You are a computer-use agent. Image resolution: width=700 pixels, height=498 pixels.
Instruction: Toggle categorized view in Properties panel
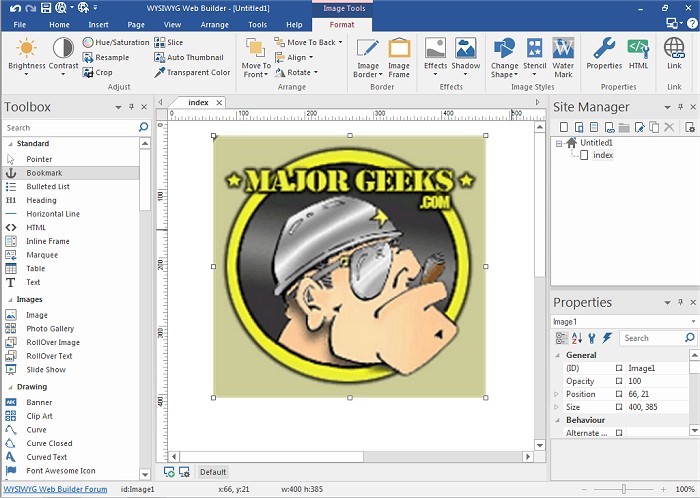[560, 338]
